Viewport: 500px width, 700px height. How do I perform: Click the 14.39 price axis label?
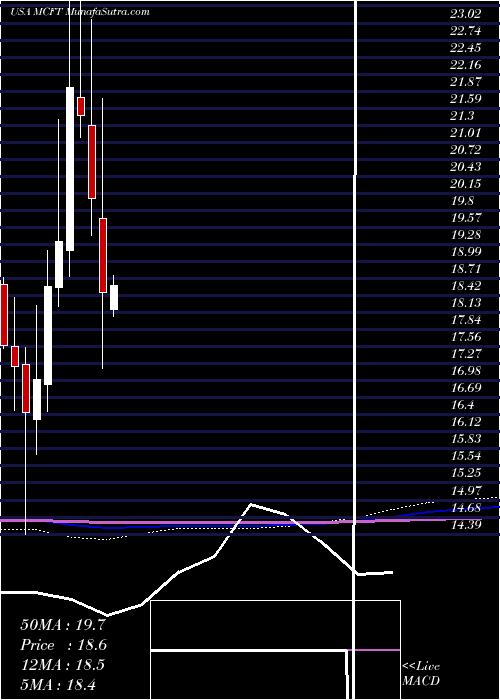(466, 524)
